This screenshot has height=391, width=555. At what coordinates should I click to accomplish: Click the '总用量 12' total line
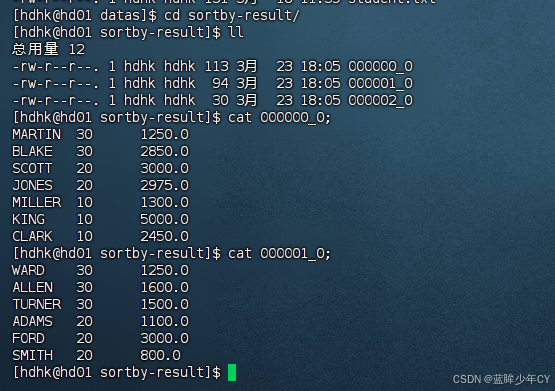(48, 49)
